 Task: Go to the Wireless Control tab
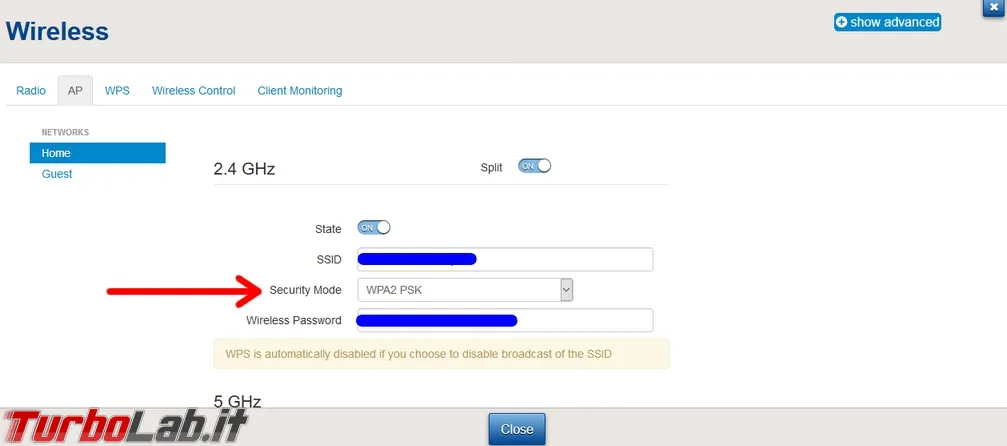click(193, 91)
